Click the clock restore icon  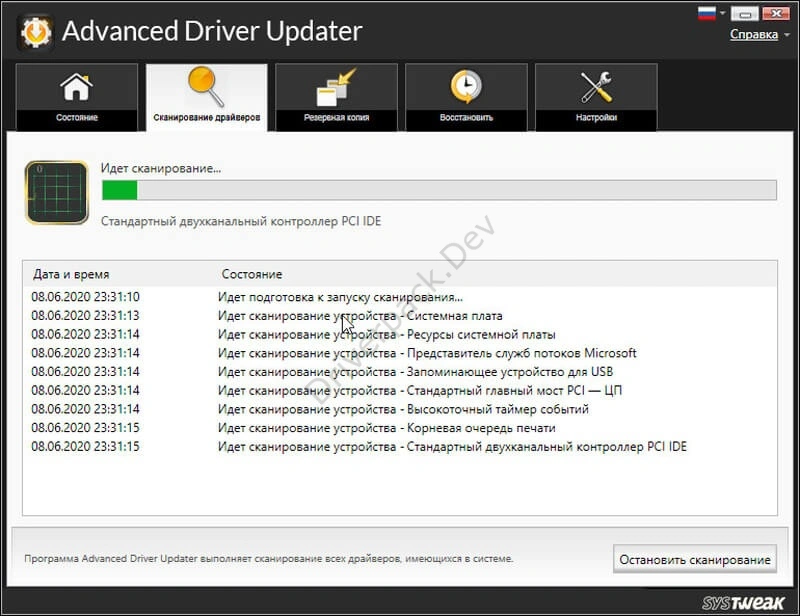(x=466, y=86)
